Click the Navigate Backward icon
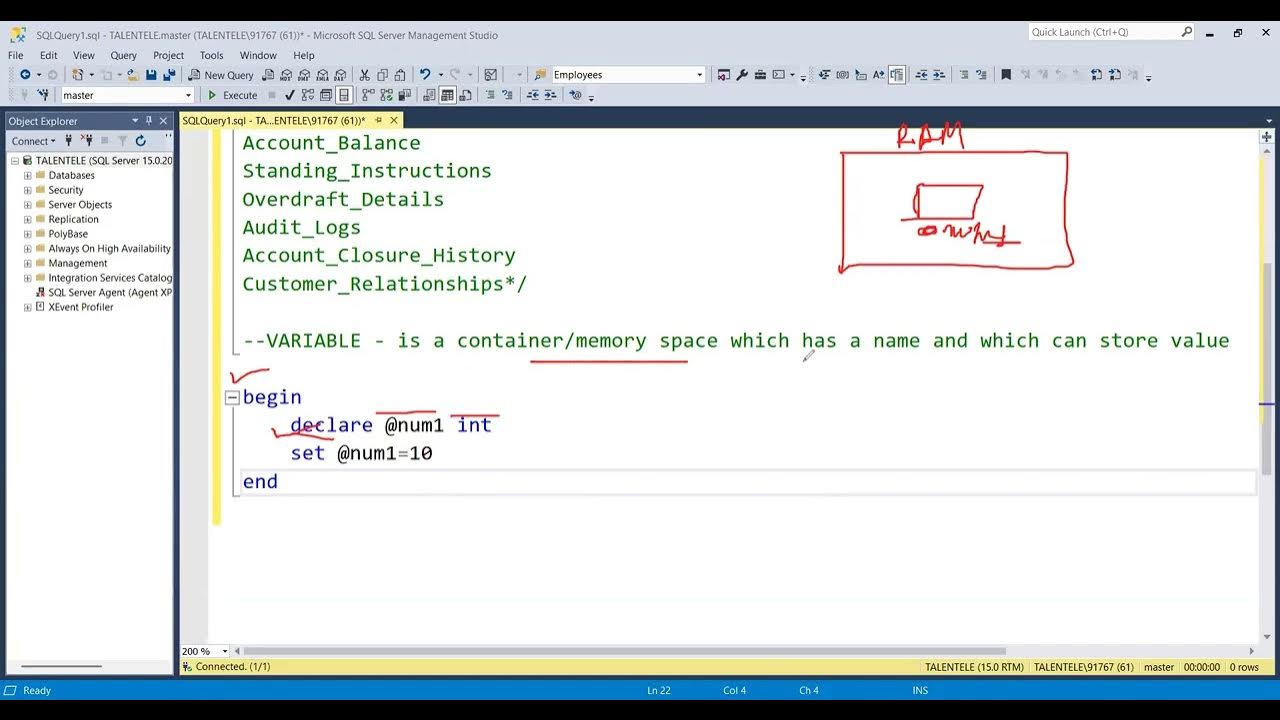Image resolution: width=1280 pixels, height=720 pixels. (x=24, y=75)
